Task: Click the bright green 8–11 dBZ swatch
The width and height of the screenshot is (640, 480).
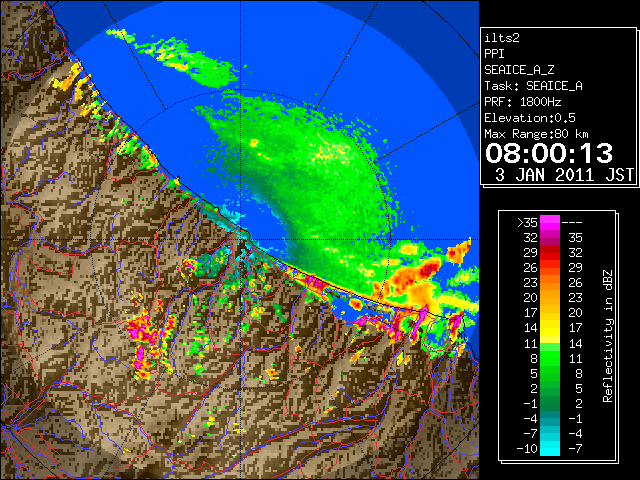Action: 550,358
